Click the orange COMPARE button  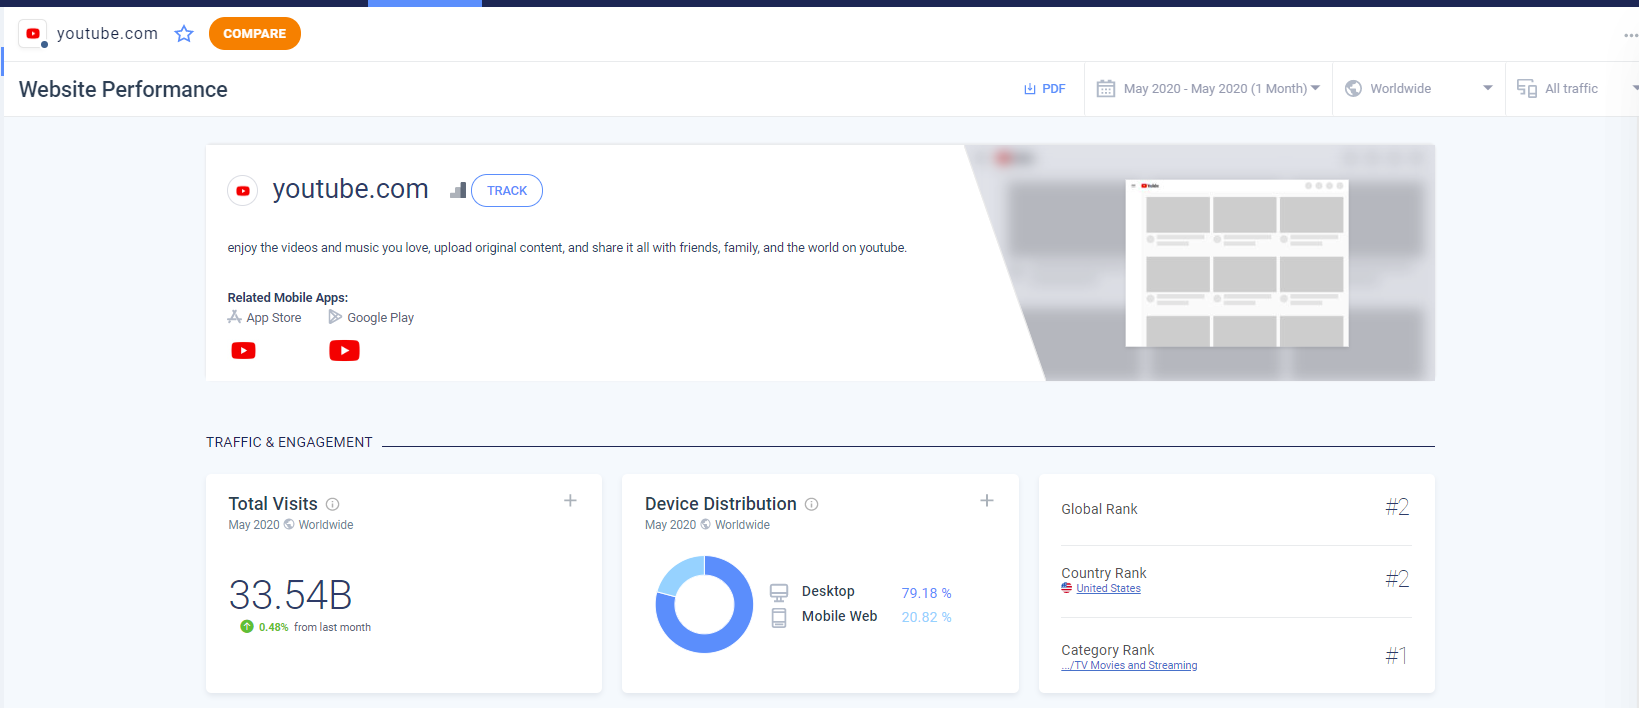coord(255,33)
